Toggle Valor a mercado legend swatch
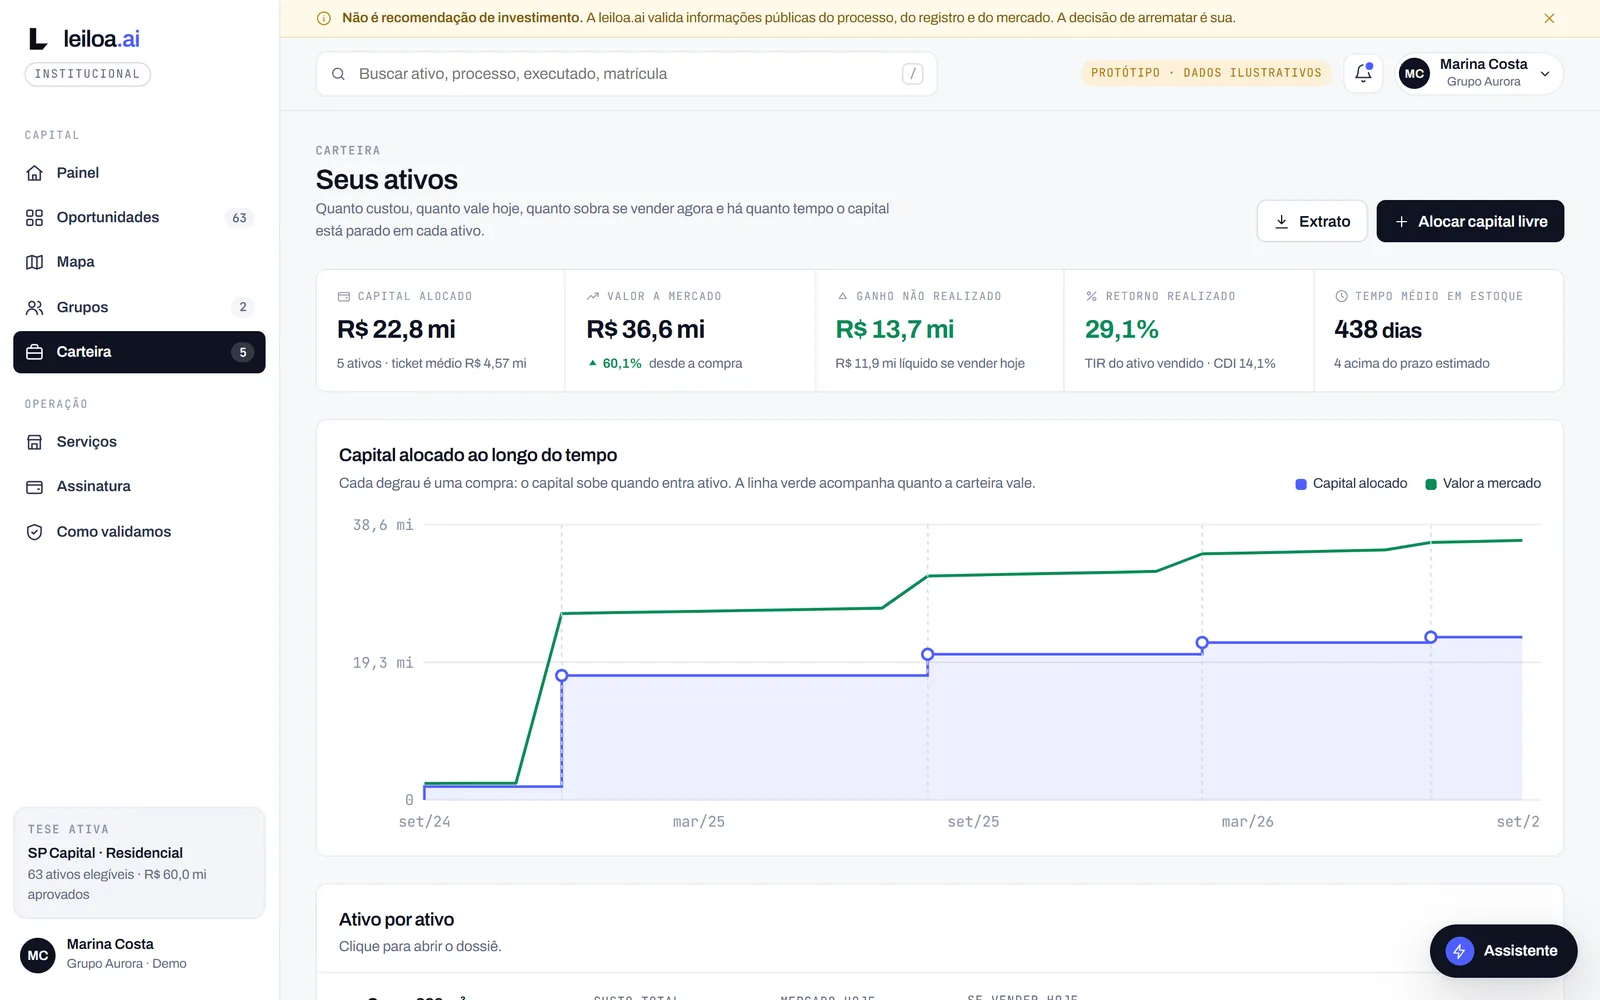 point(1431,484)
